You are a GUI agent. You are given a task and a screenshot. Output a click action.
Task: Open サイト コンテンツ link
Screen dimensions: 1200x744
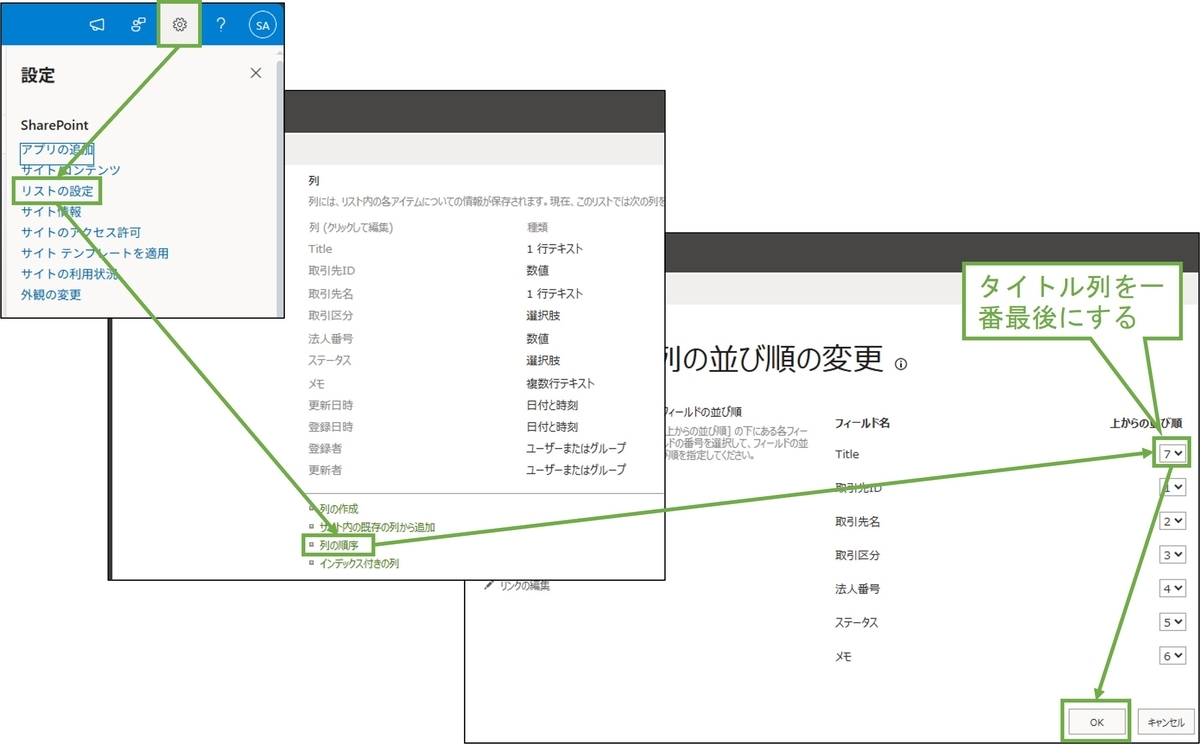(70, 170)
